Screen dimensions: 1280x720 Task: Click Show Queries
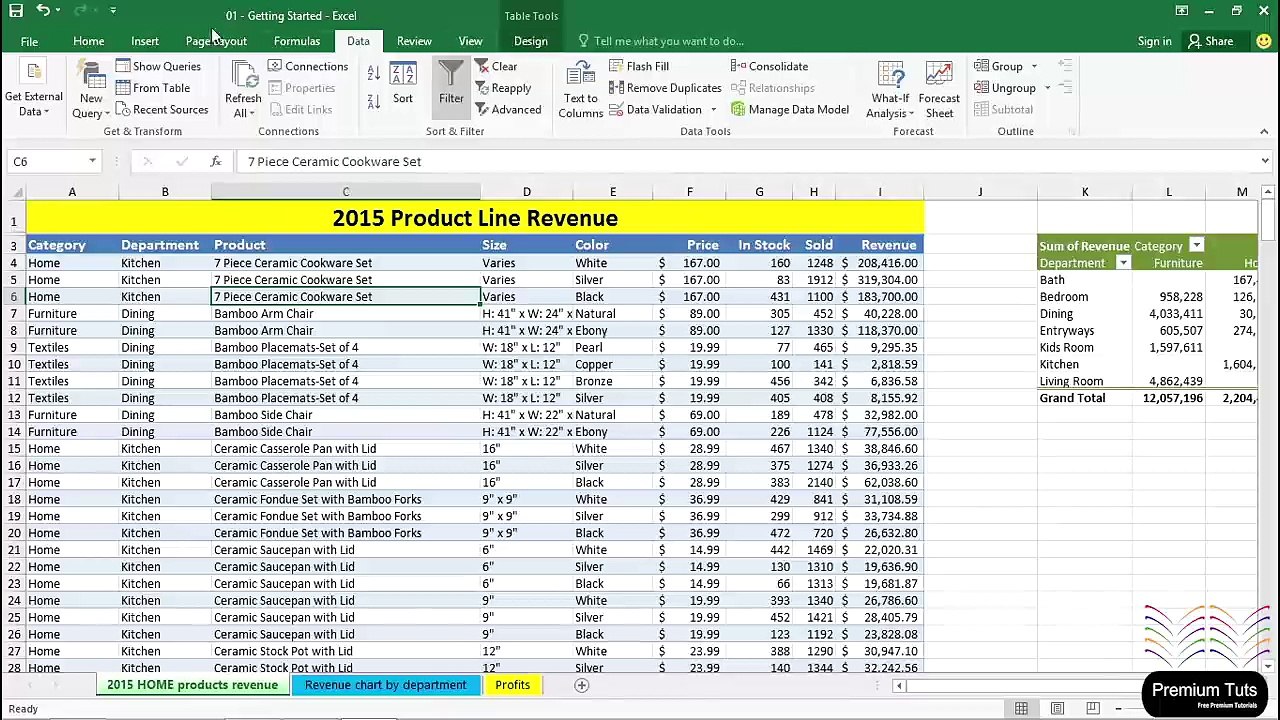pyautogui.click(x=158, y=66)
